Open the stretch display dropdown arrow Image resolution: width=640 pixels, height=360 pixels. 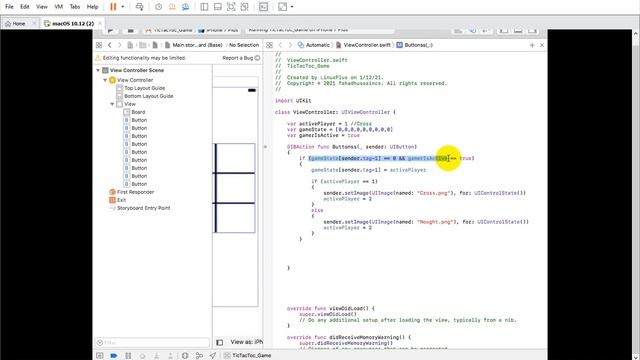tap(291, 7)
